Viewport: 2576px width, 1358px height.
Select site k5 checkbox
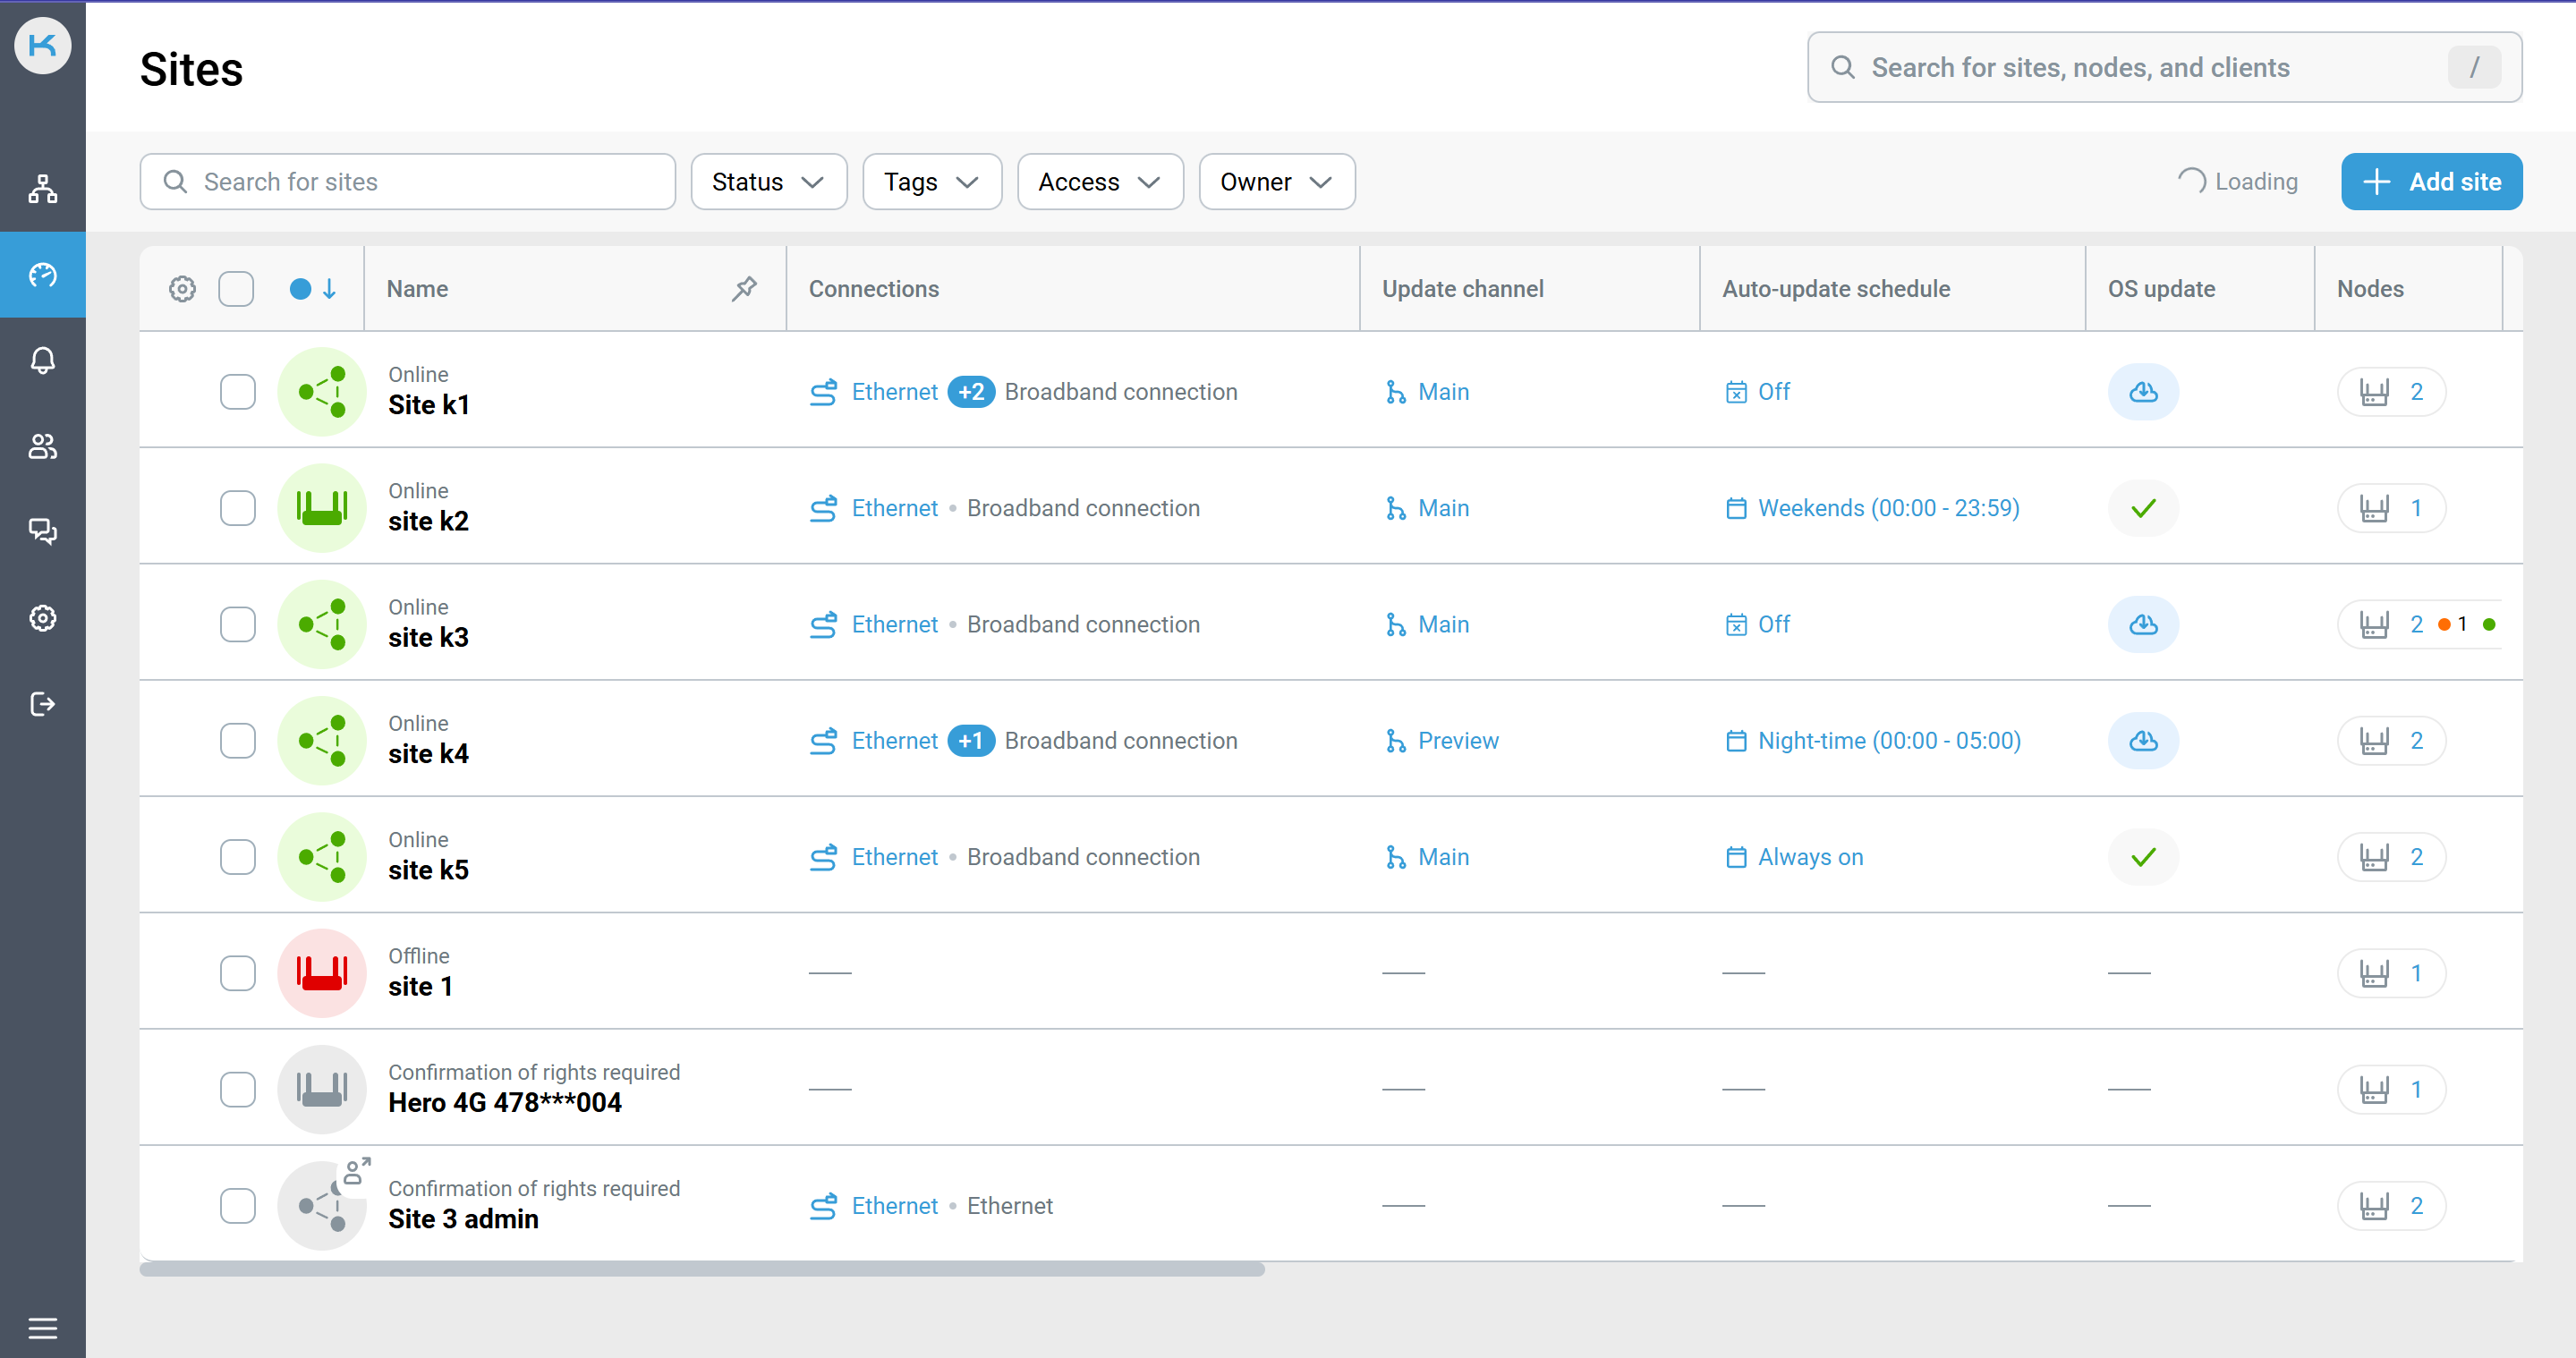tap(238, 857)
